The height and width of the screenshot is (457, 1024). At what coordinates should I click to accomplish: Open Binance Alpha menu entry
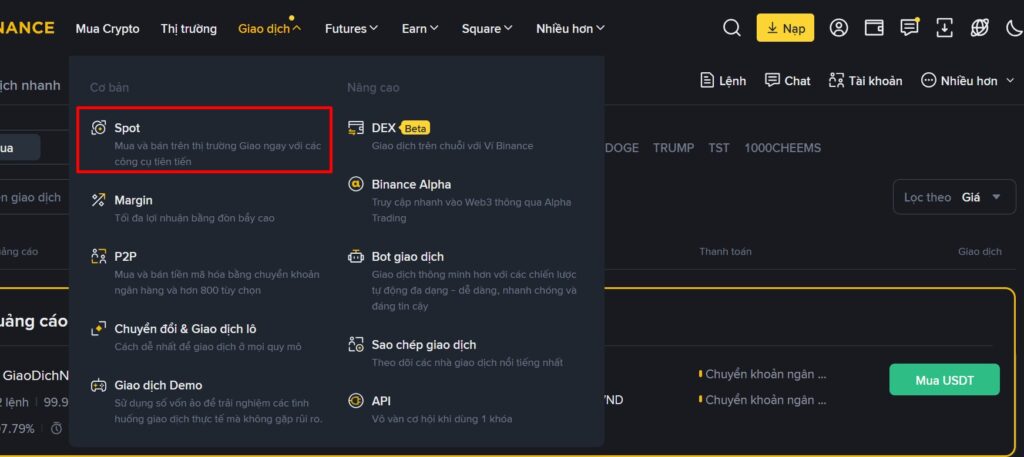[411, 184]
